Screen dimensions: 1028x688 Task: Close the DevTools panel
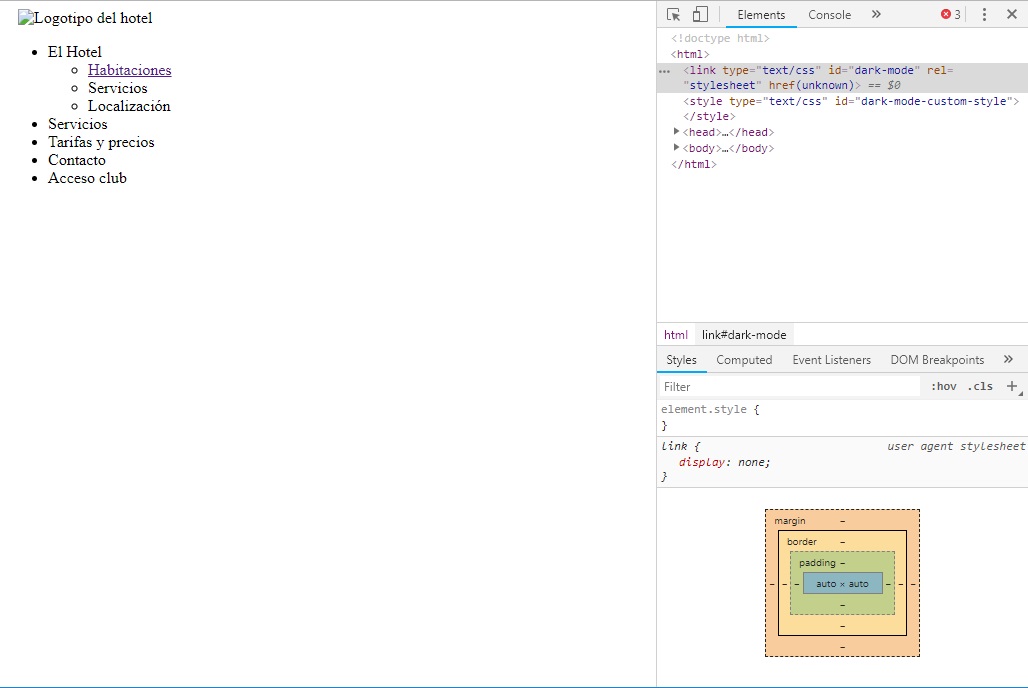pyautogui.click(x=1011, y=15)
